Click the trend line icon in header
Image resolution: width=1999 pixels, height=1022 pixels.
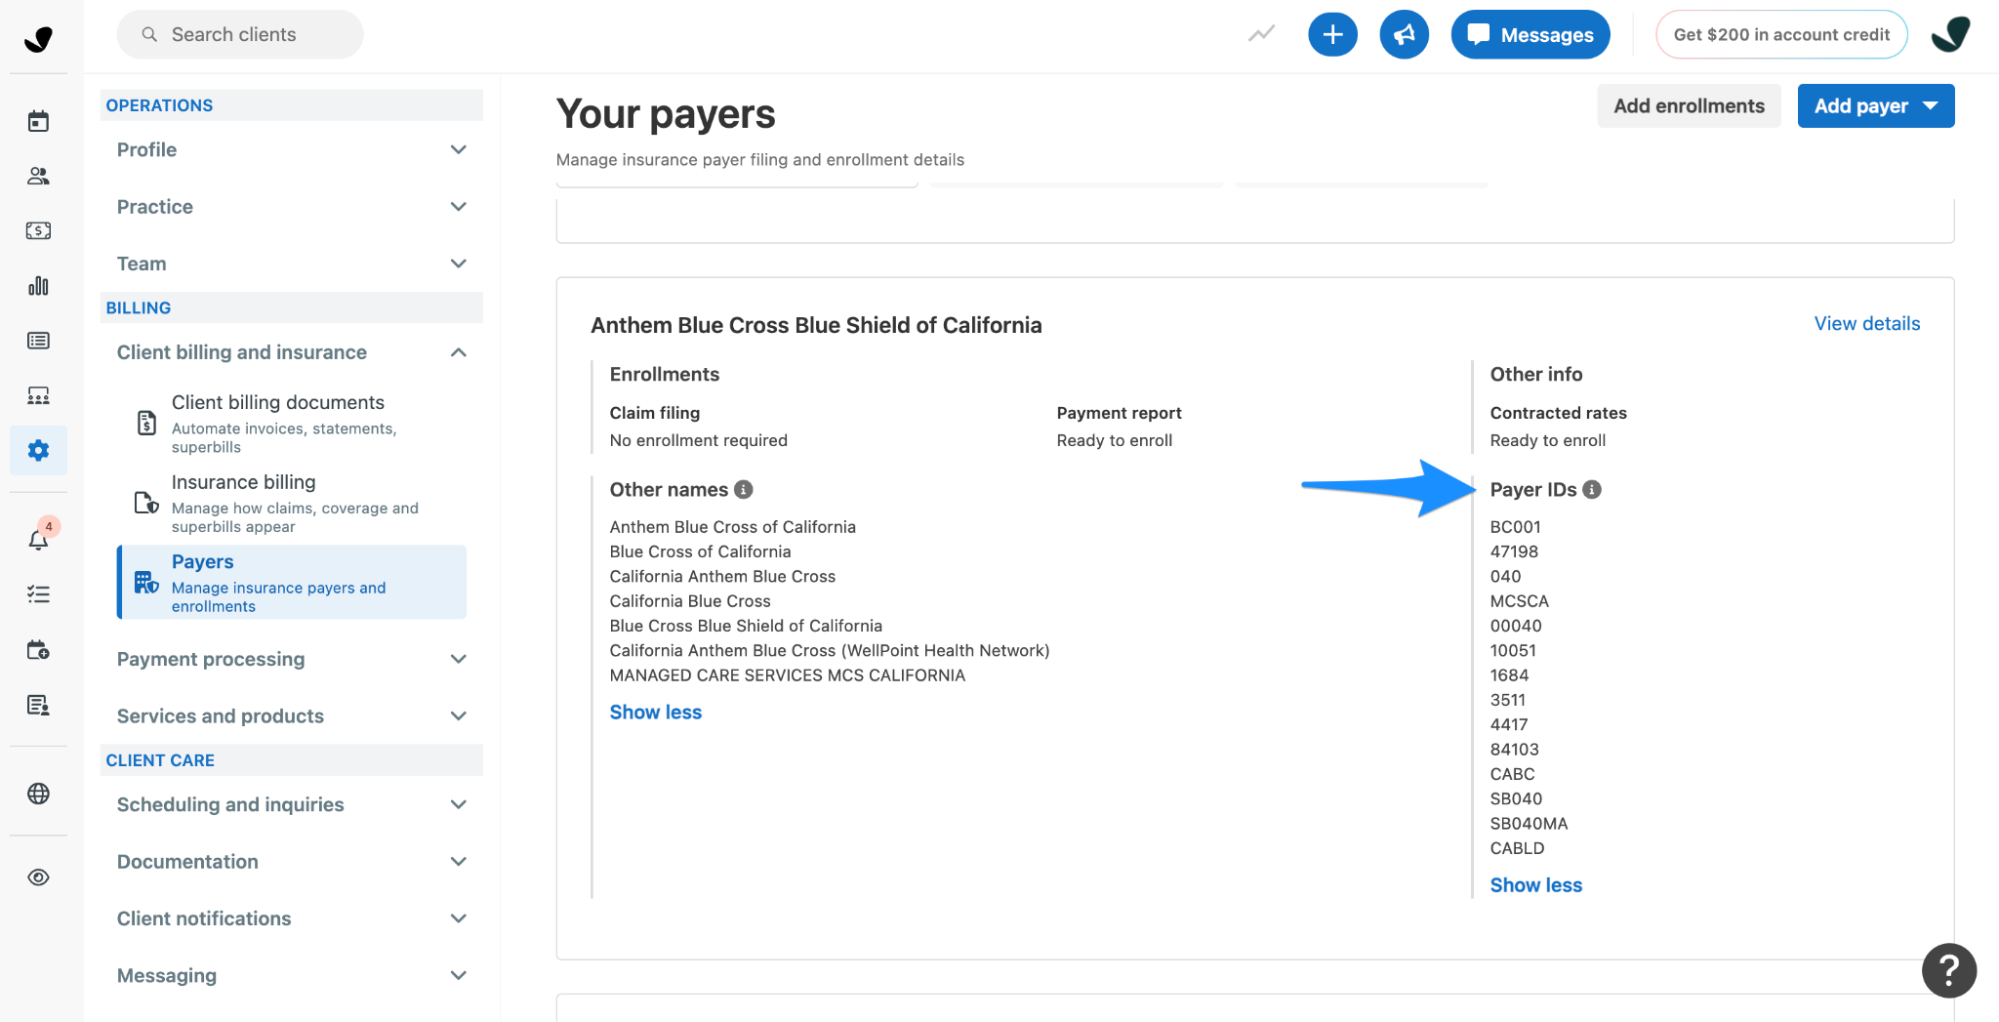1261,34
